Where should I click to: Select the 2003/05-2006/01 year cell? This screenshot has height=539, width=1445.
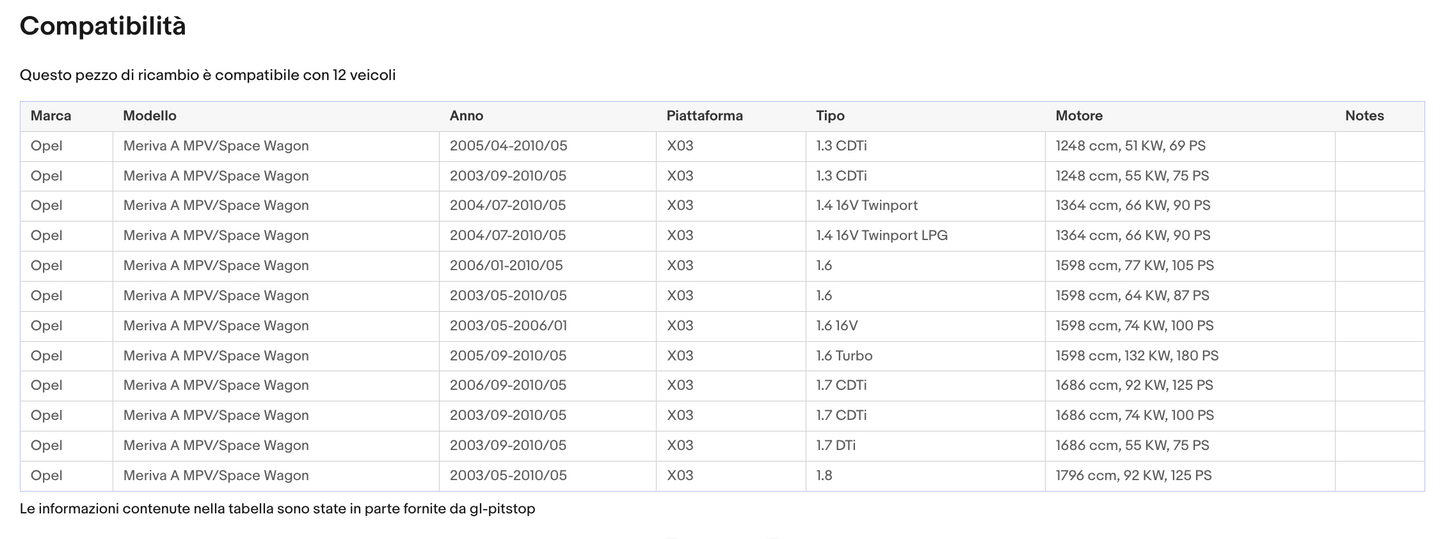508,326
